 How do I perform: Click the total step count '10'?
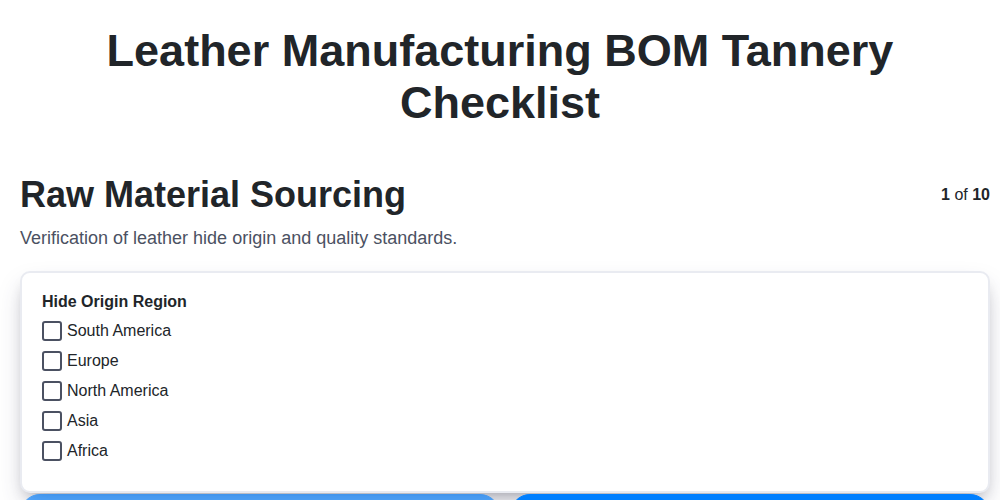coord(981,195)
